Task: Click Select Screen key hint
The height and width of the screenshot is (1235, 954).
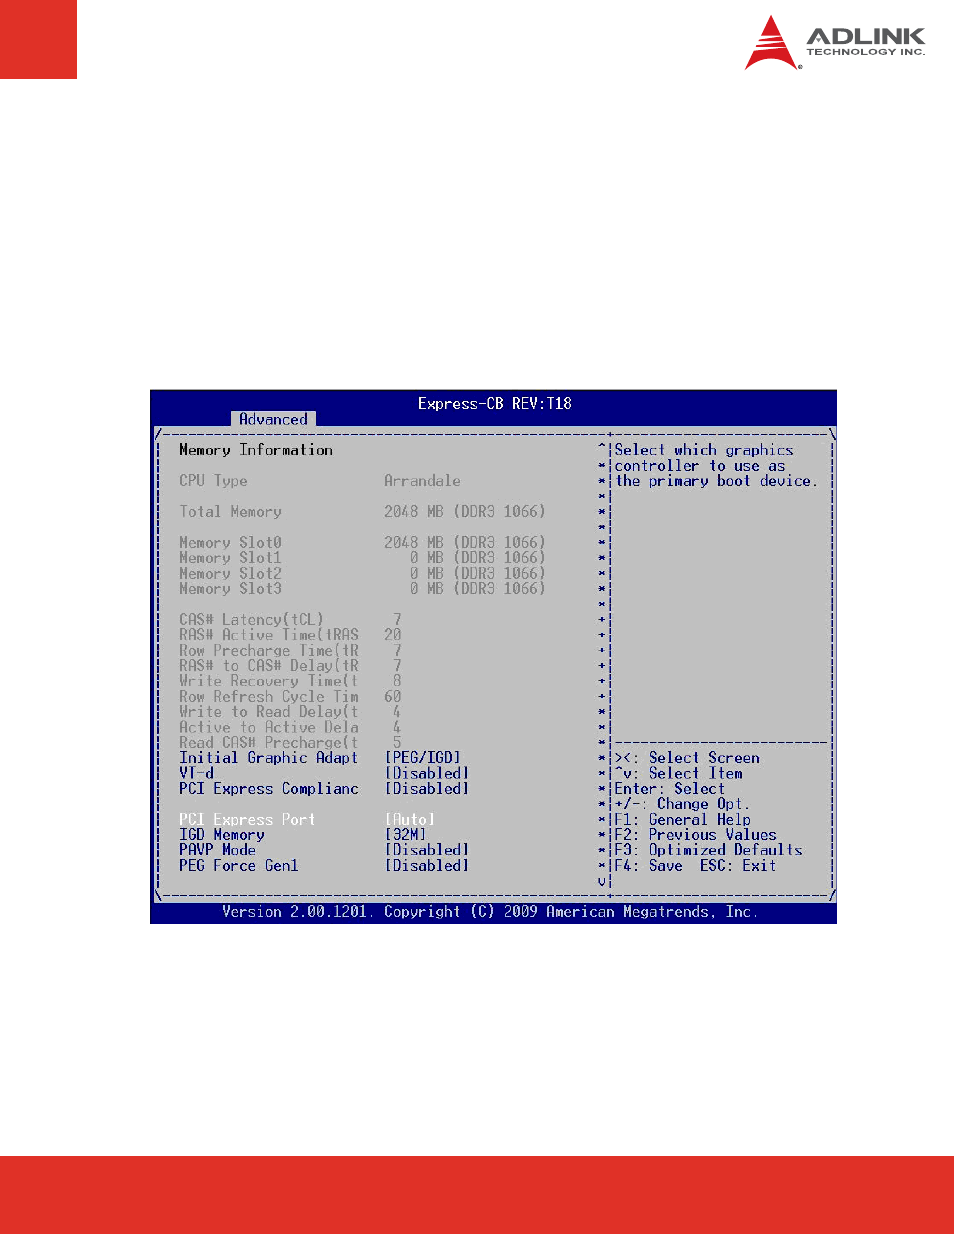Action: pyautogui.click(x=687, y=758)
